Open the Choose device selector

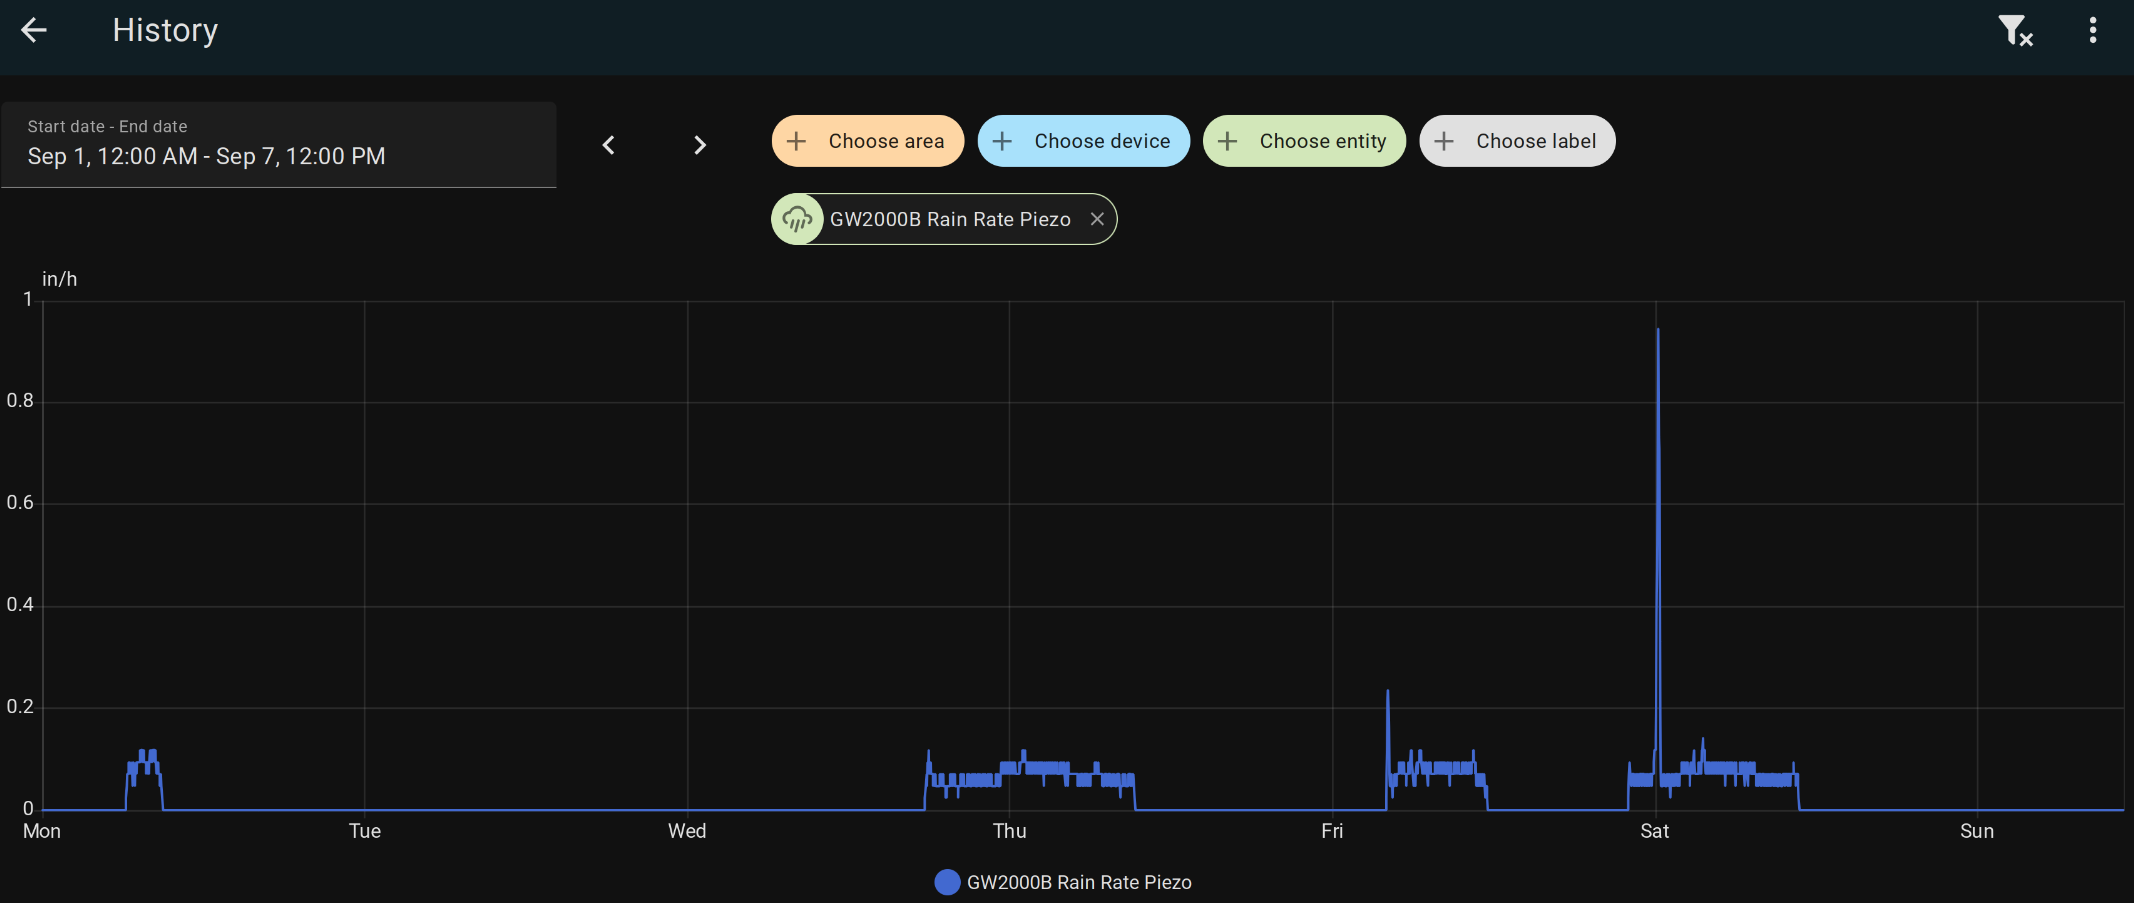click(1083, 141)
